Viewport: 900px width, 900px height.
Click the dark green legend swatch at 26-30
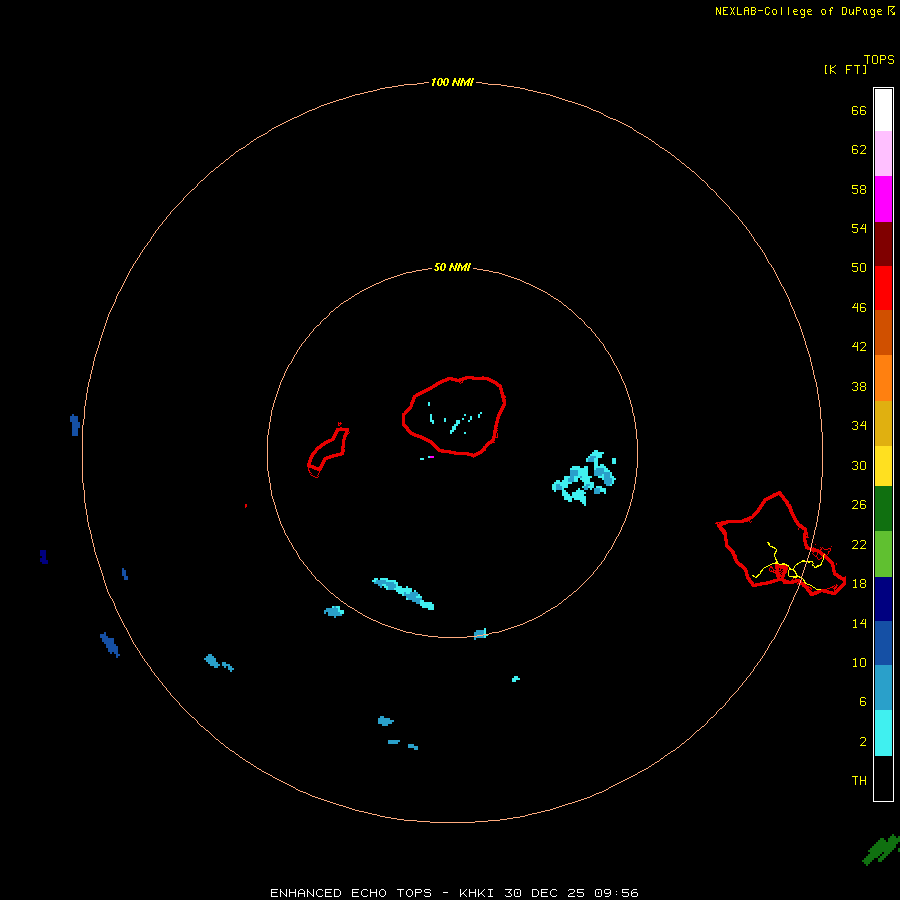[x=883, y=509]
